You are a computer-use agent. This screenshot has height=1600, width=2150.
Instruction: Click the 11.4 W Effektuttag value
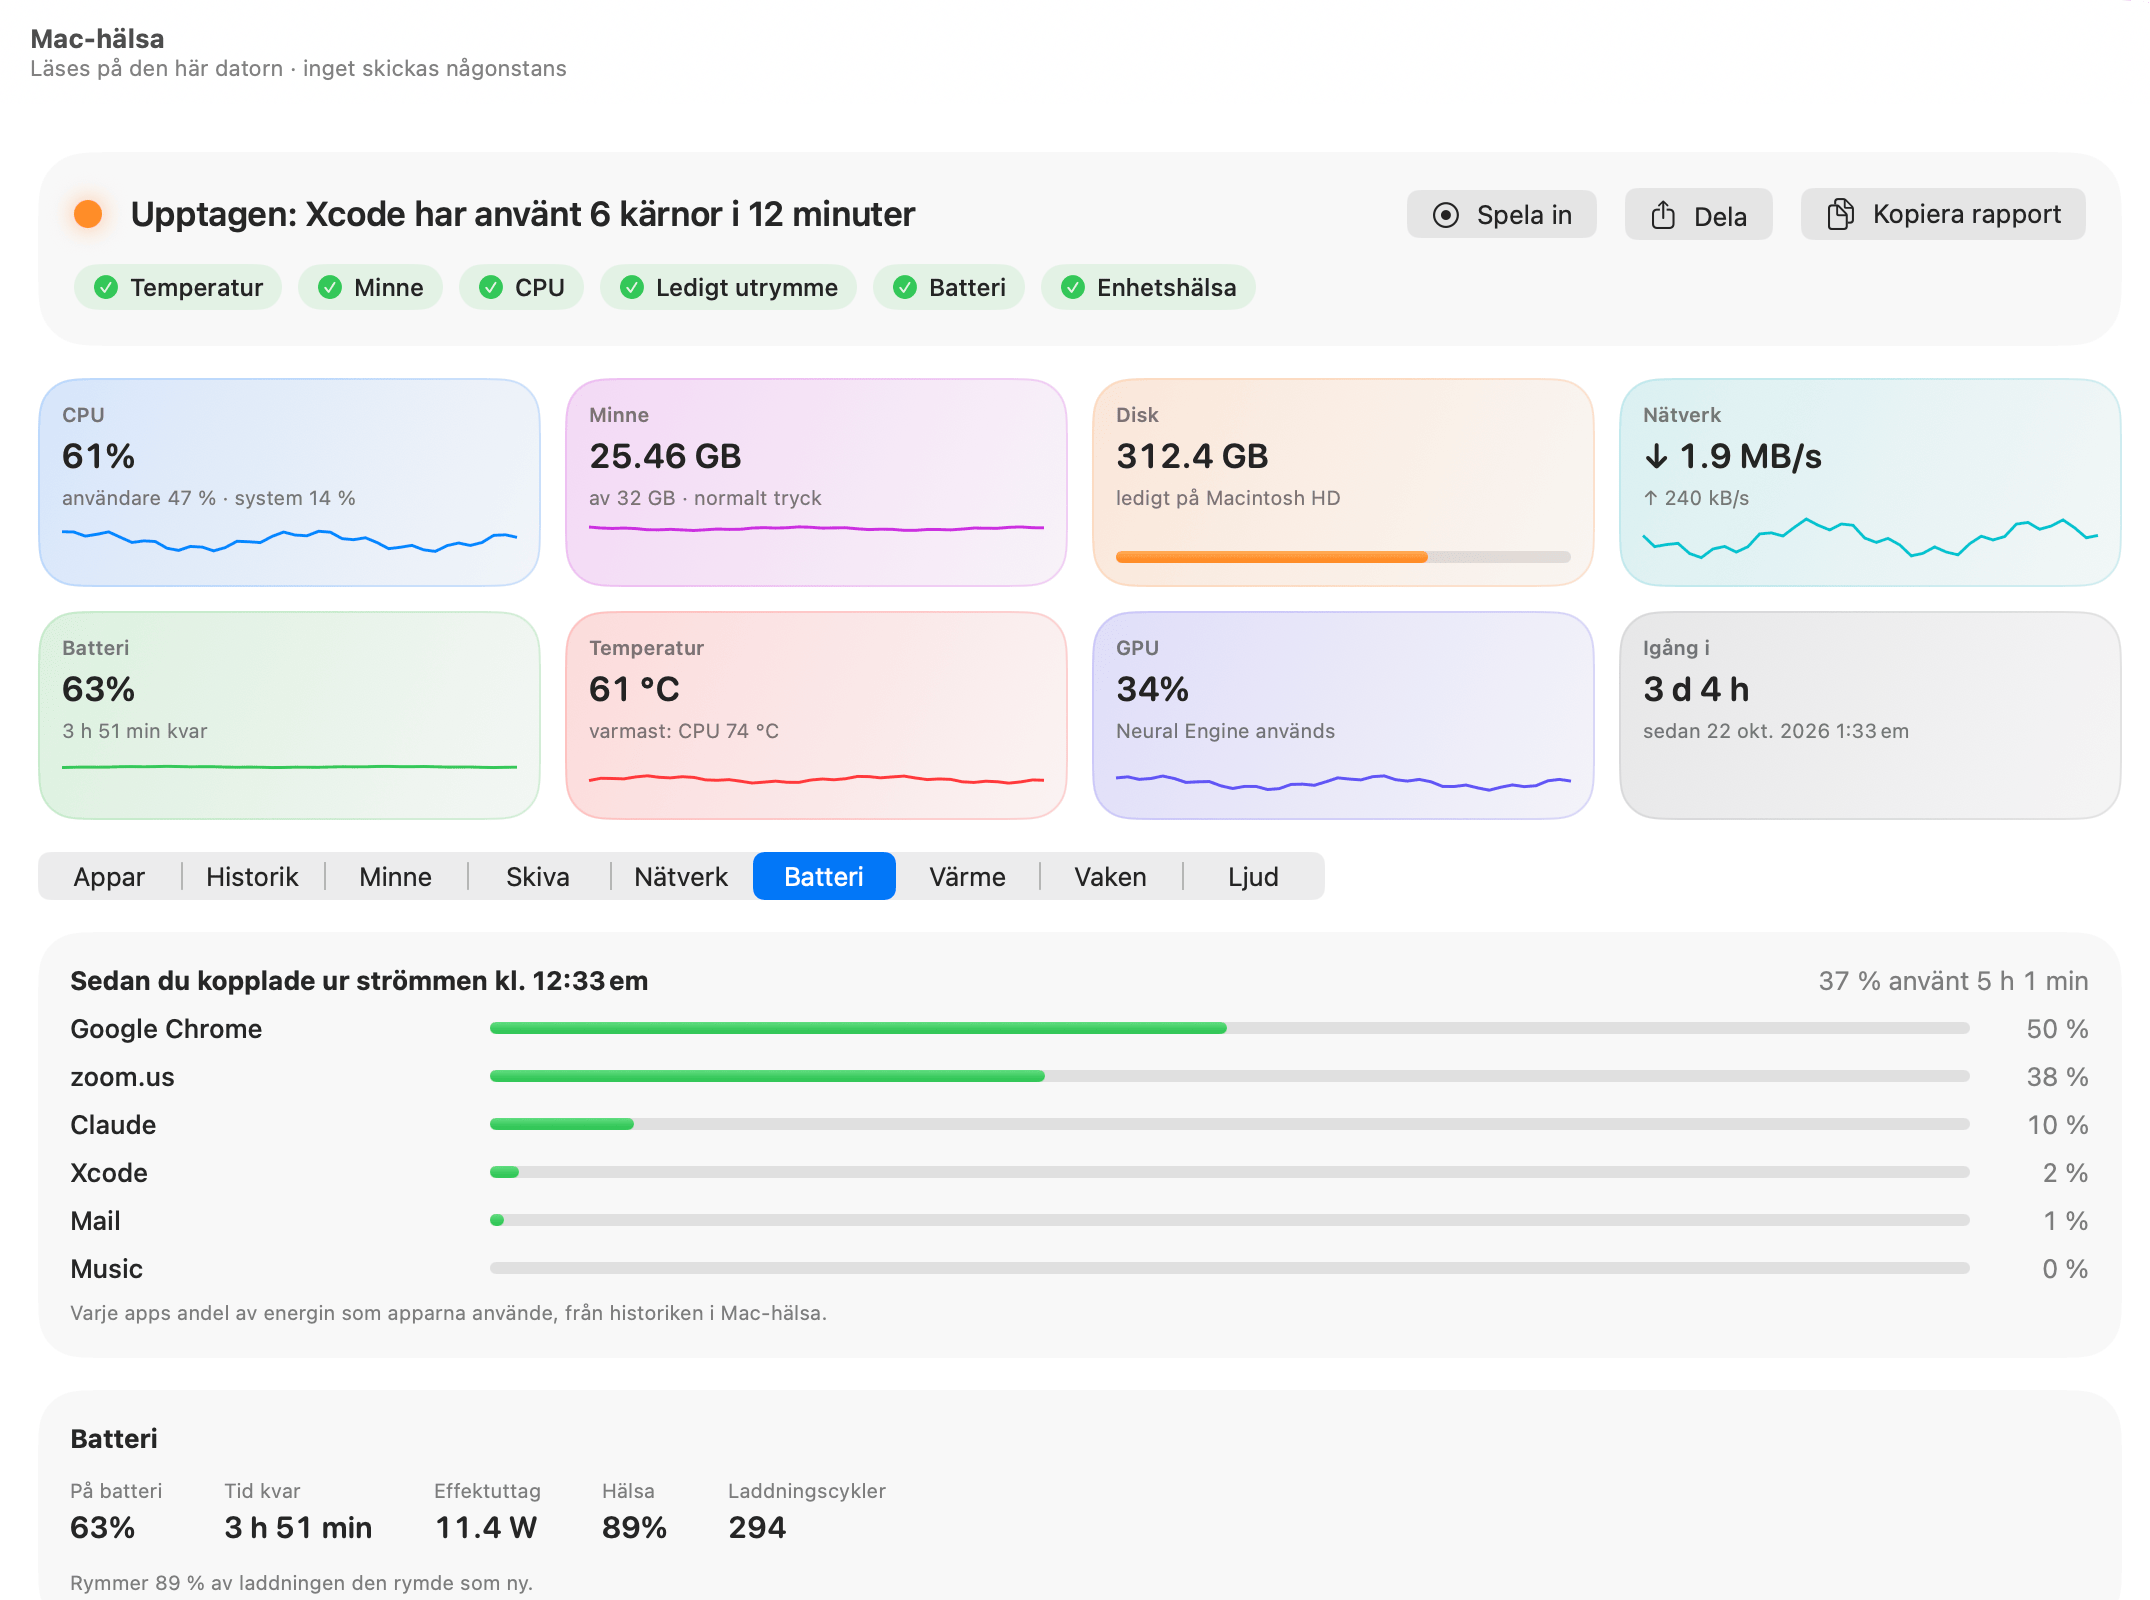486,1527
